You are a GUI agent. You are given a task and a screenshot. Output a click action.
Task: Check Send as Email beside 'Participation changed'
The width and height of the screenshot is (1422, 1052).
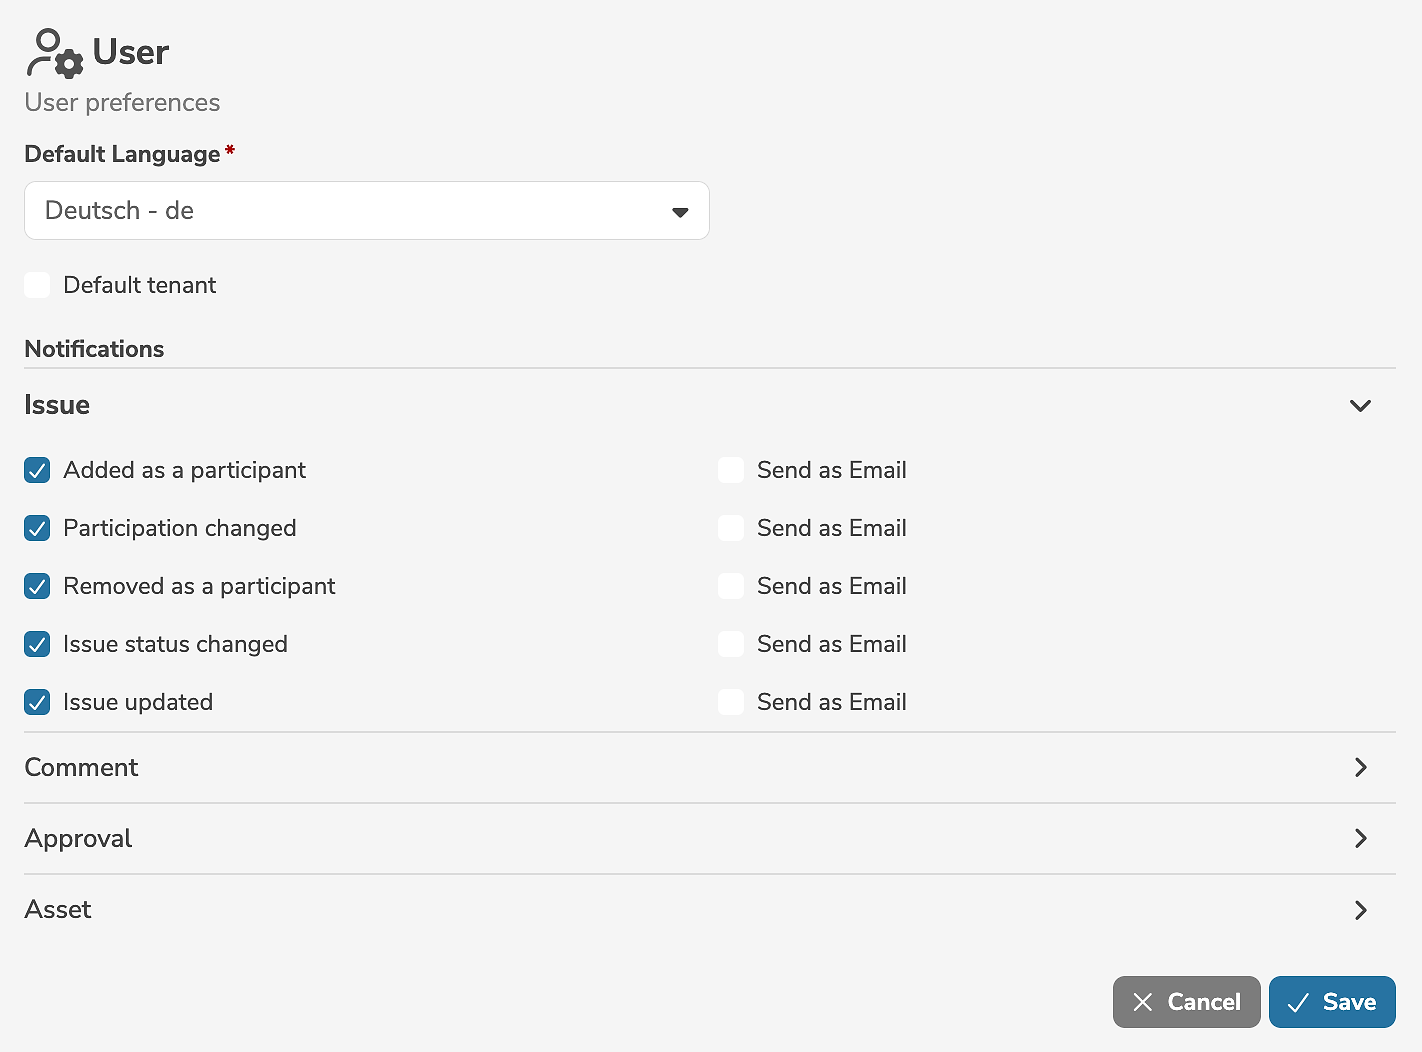click(731, 528)
